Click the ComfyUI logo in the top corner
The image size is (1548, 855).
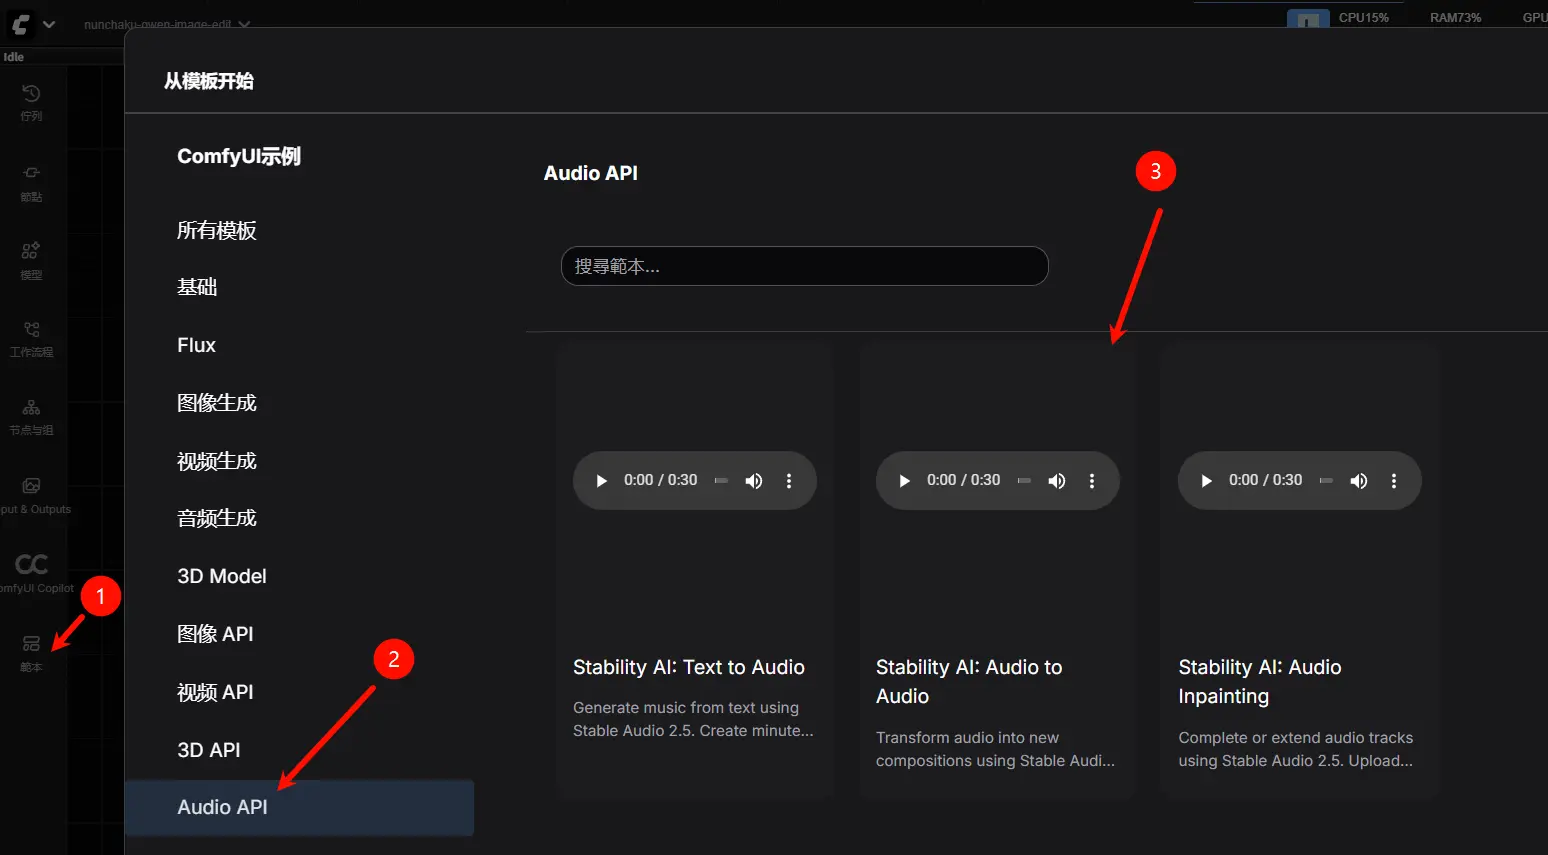point(19,24)
